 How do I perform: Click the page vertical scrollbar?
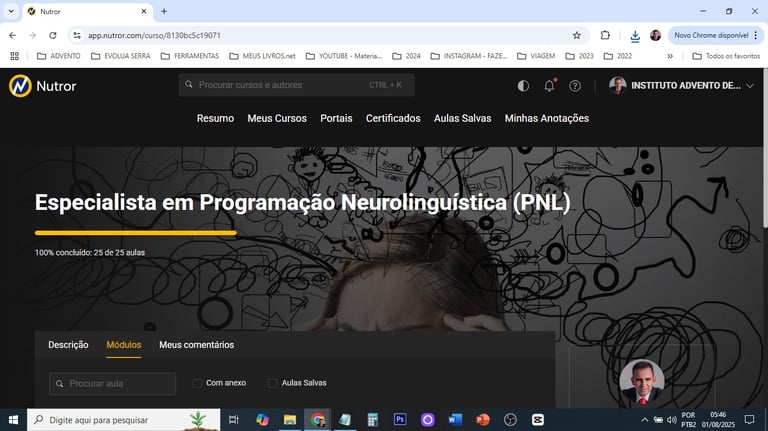coord(765,149)
